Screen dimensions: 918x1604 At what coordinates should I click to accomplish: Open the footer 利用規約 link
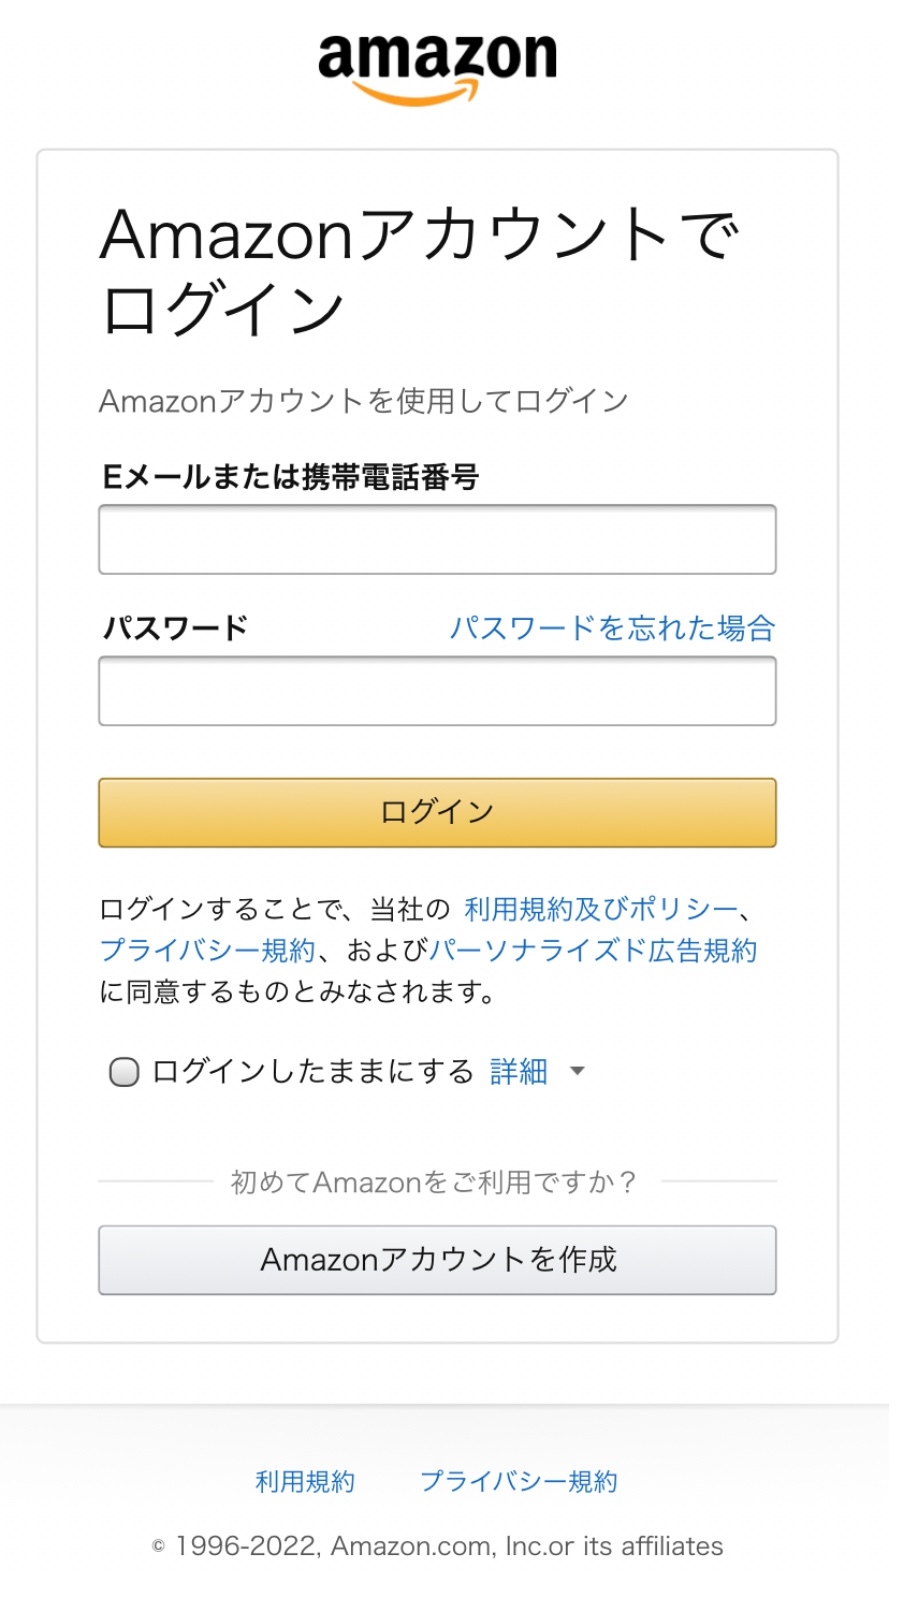point(305,1481)
